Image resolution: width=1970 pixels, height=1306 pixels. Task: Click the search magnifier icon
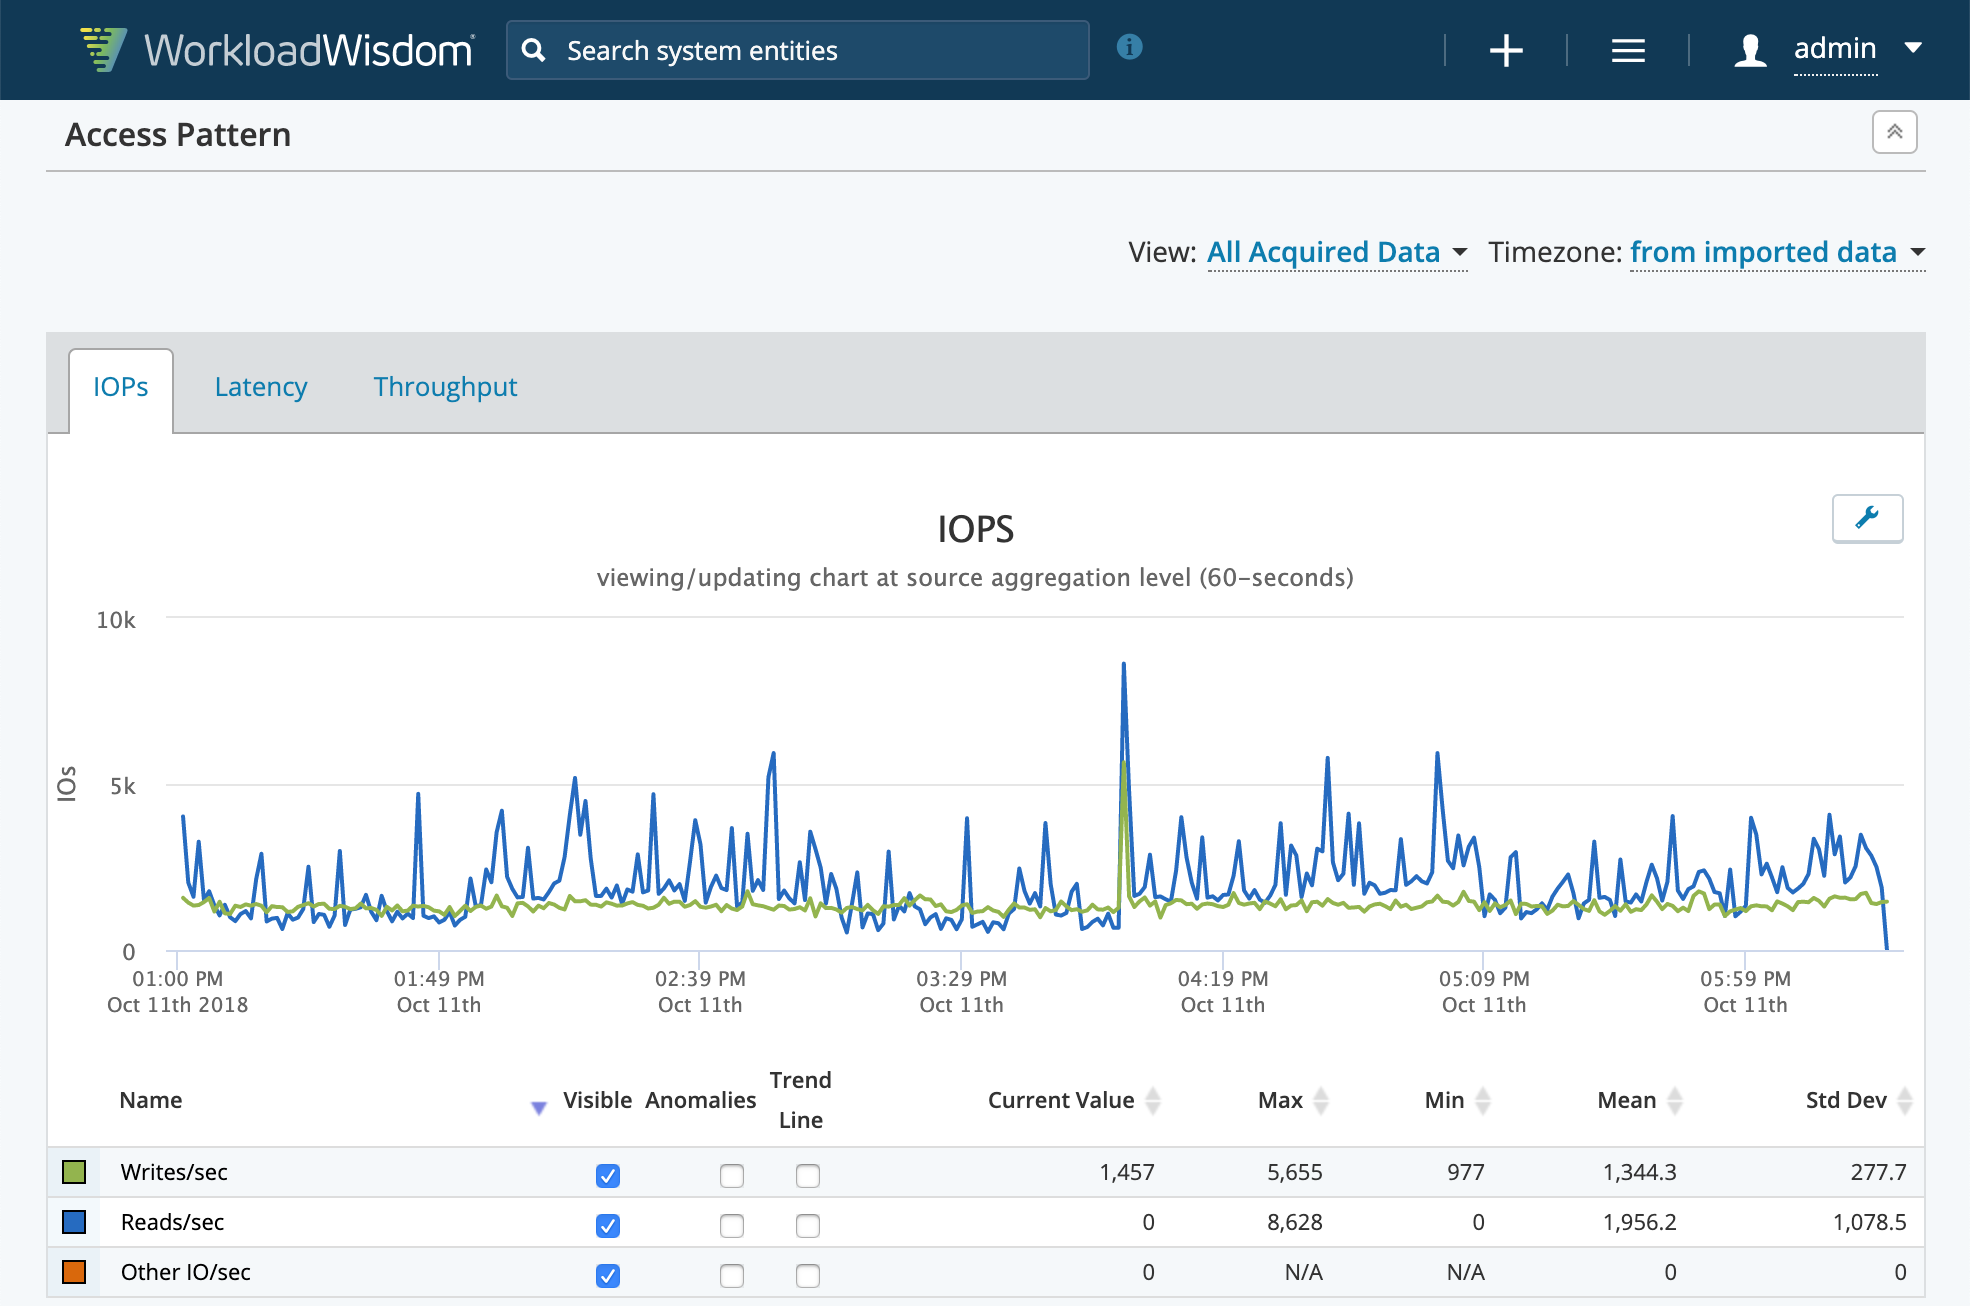(534, 50)
